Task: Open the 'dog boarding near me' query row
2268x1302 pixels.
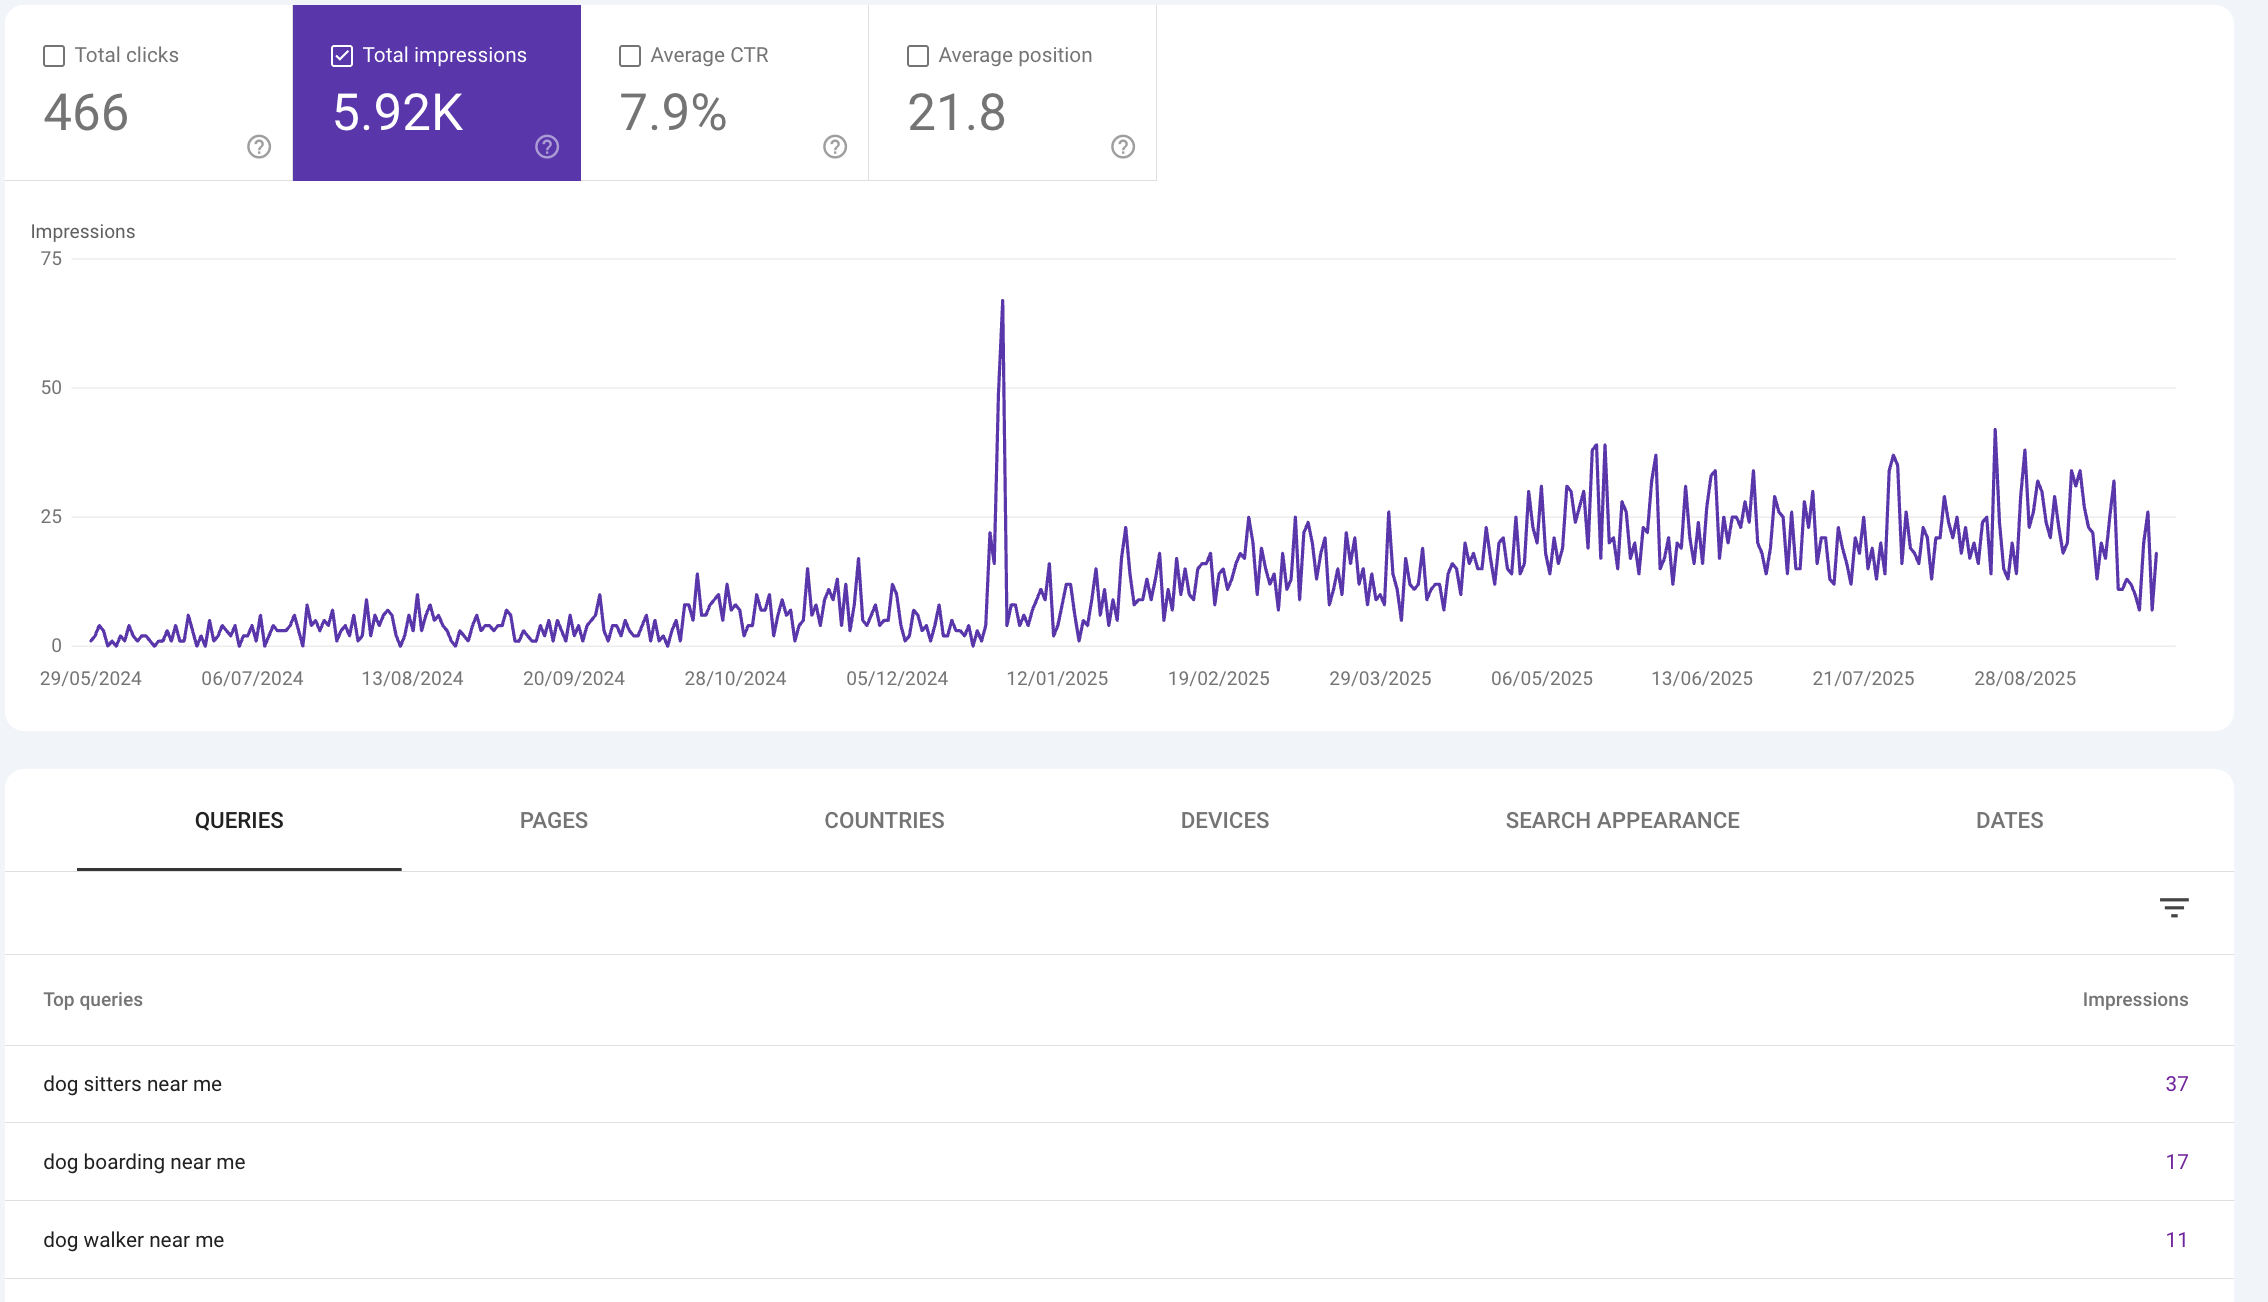Action: [x=144, y=1162]
